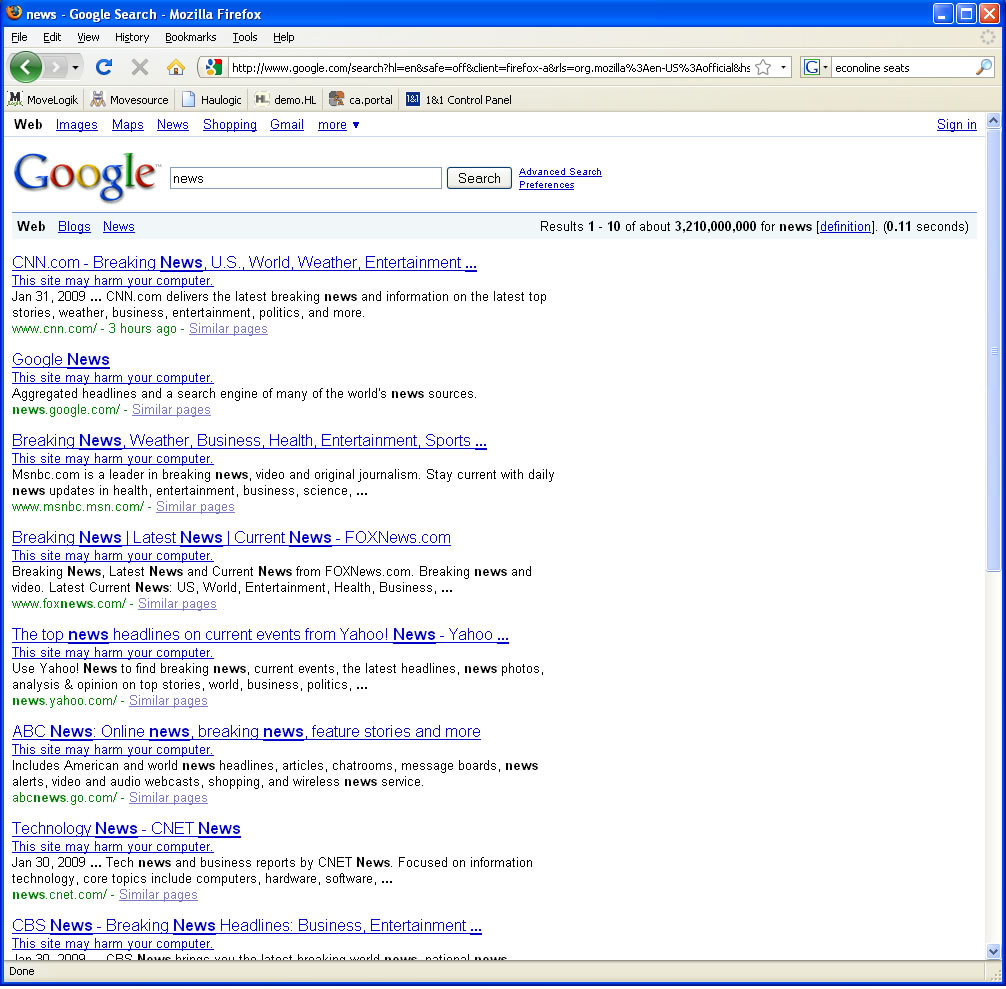Bookmark page with the star icon

click(763, 67)
